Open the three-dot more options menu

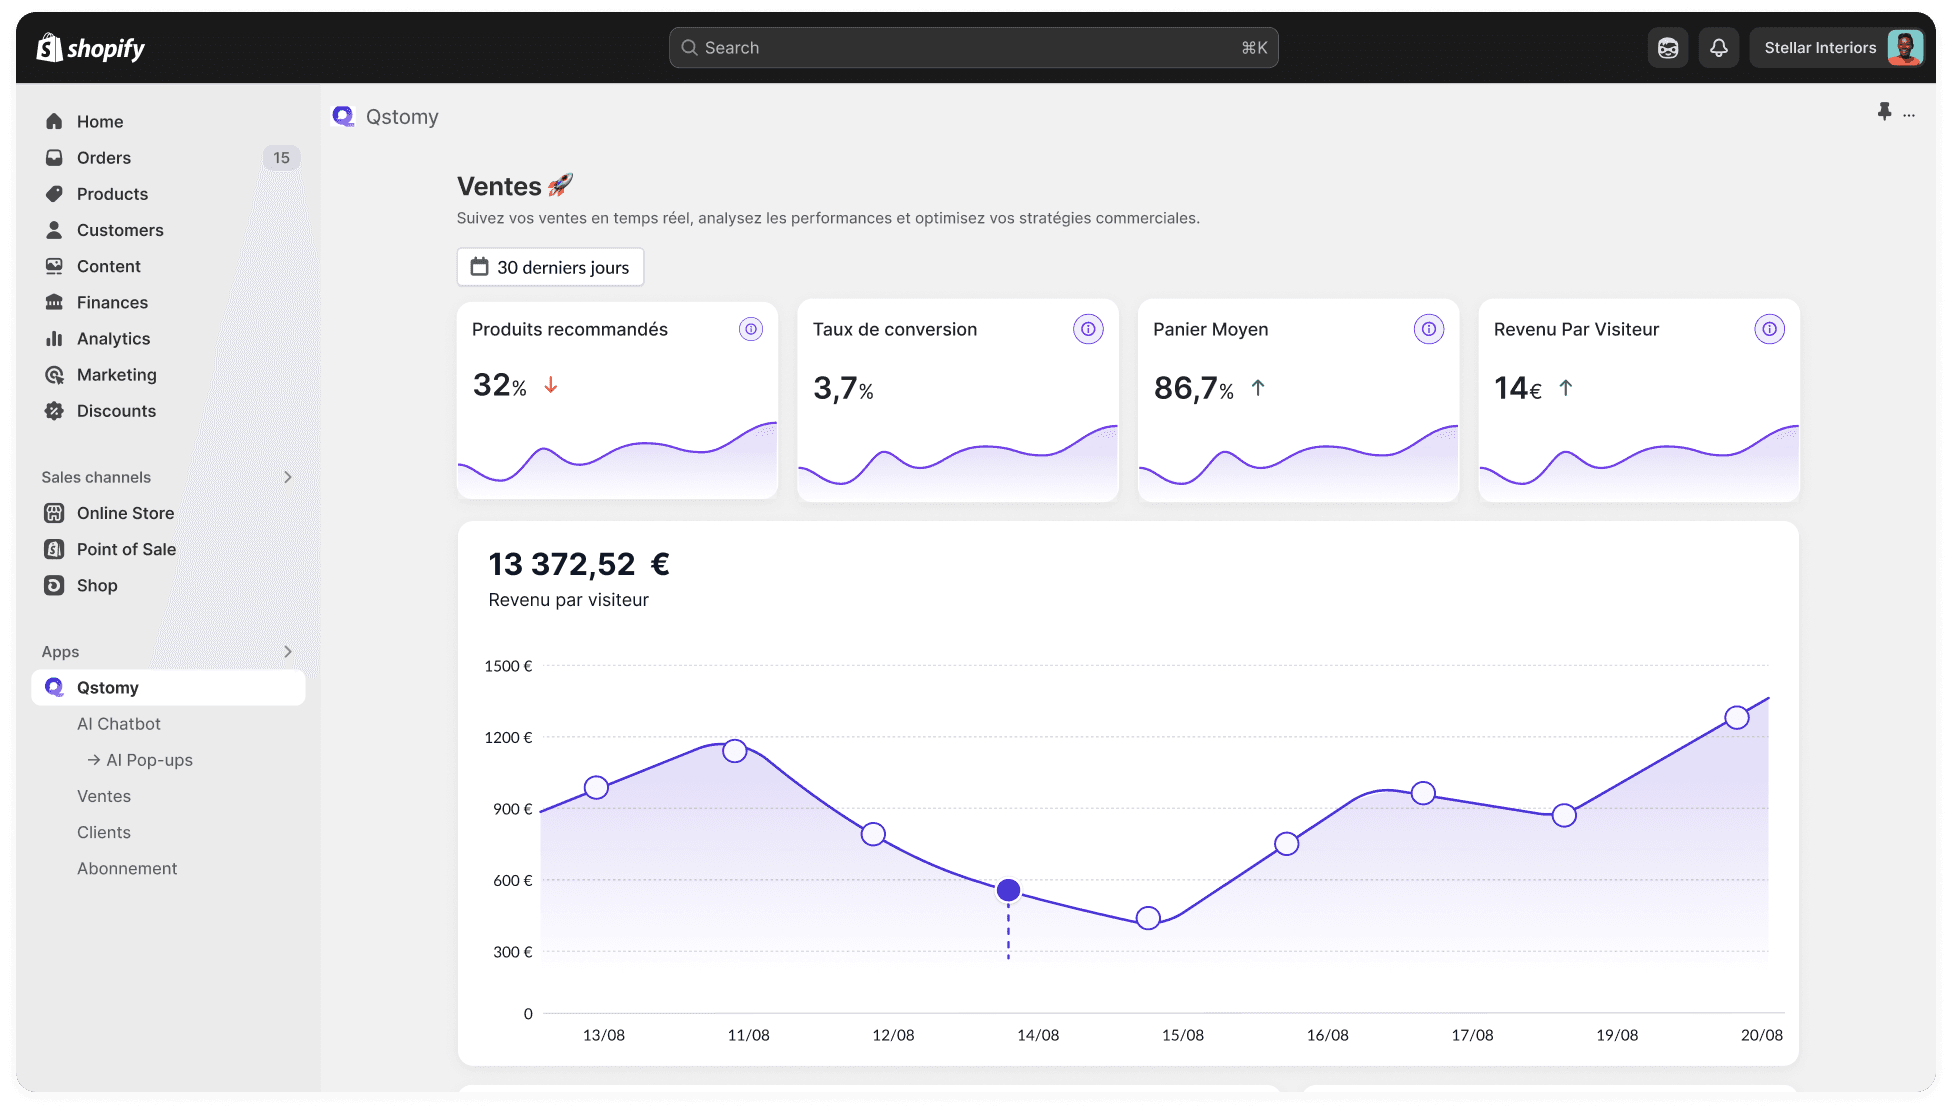click(1909, 115)
